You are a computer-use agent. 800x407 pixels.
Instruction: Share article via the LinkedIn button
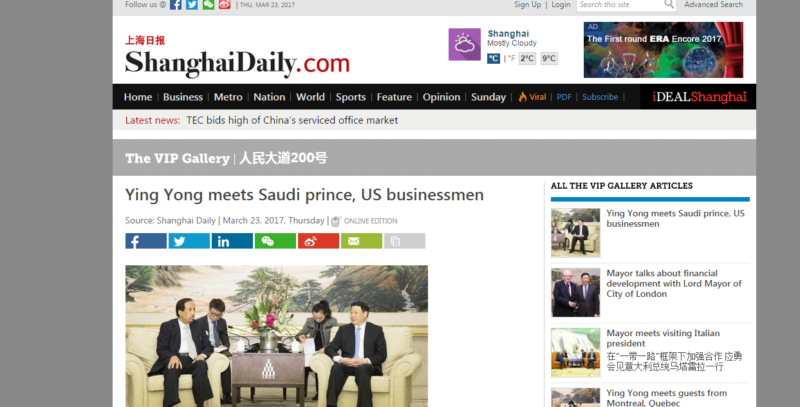(232, 241)
